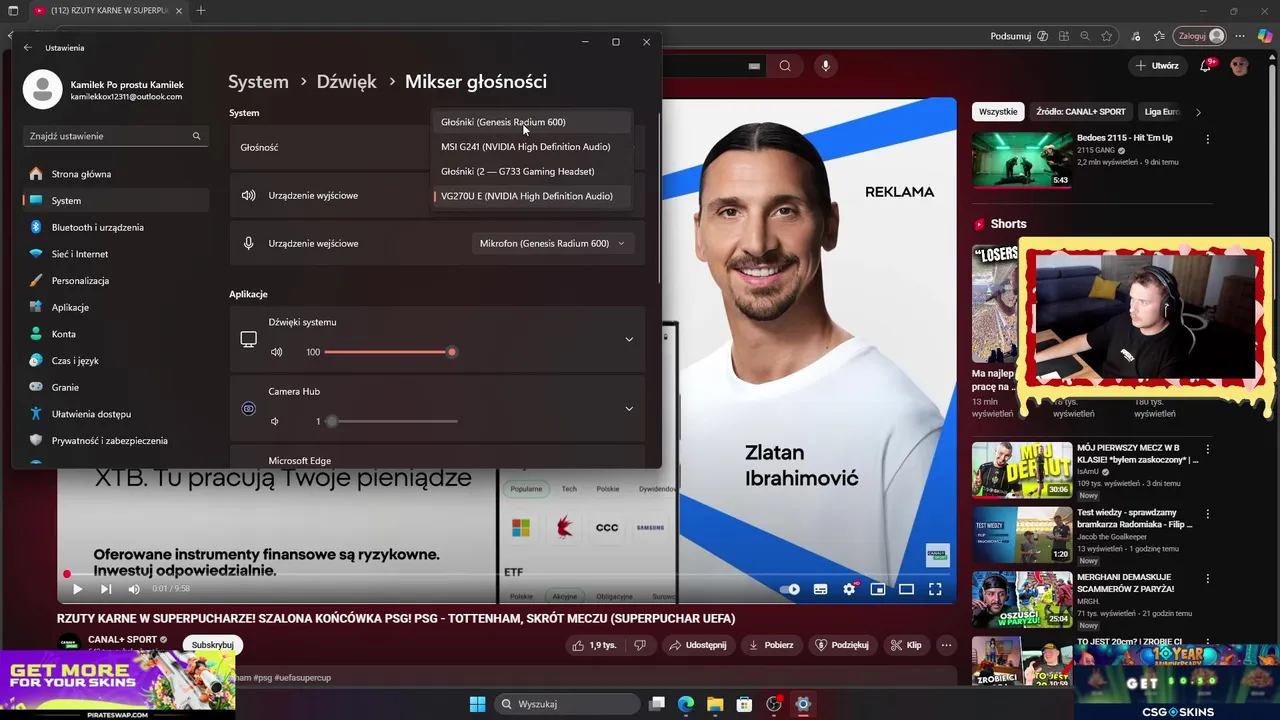Viewport: 1280px width, 720px height.
Task: Open File Explorer from taskbar
Action: pyautogui.click(x=715, y=704)
